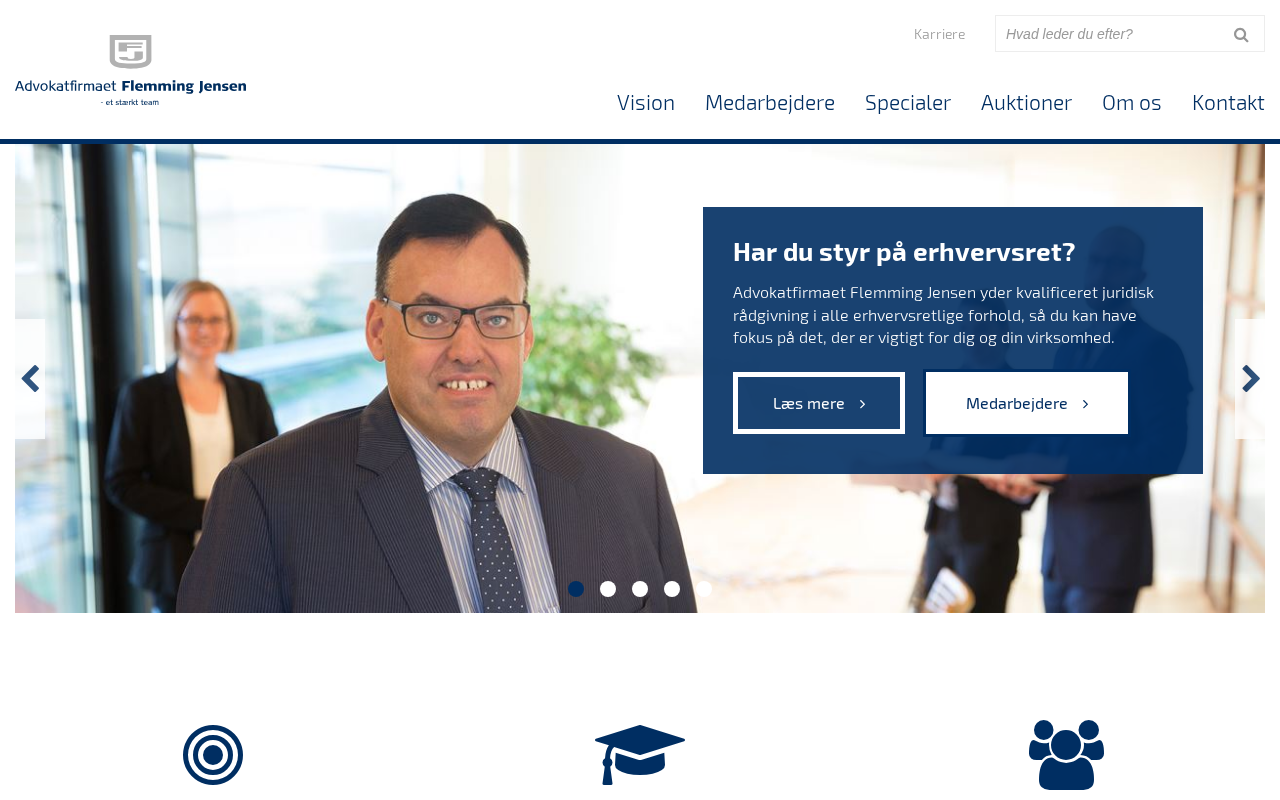The image size is (1280, 800).
Task: Click the Medarbejdere button in the banner
Action: 1027,403
